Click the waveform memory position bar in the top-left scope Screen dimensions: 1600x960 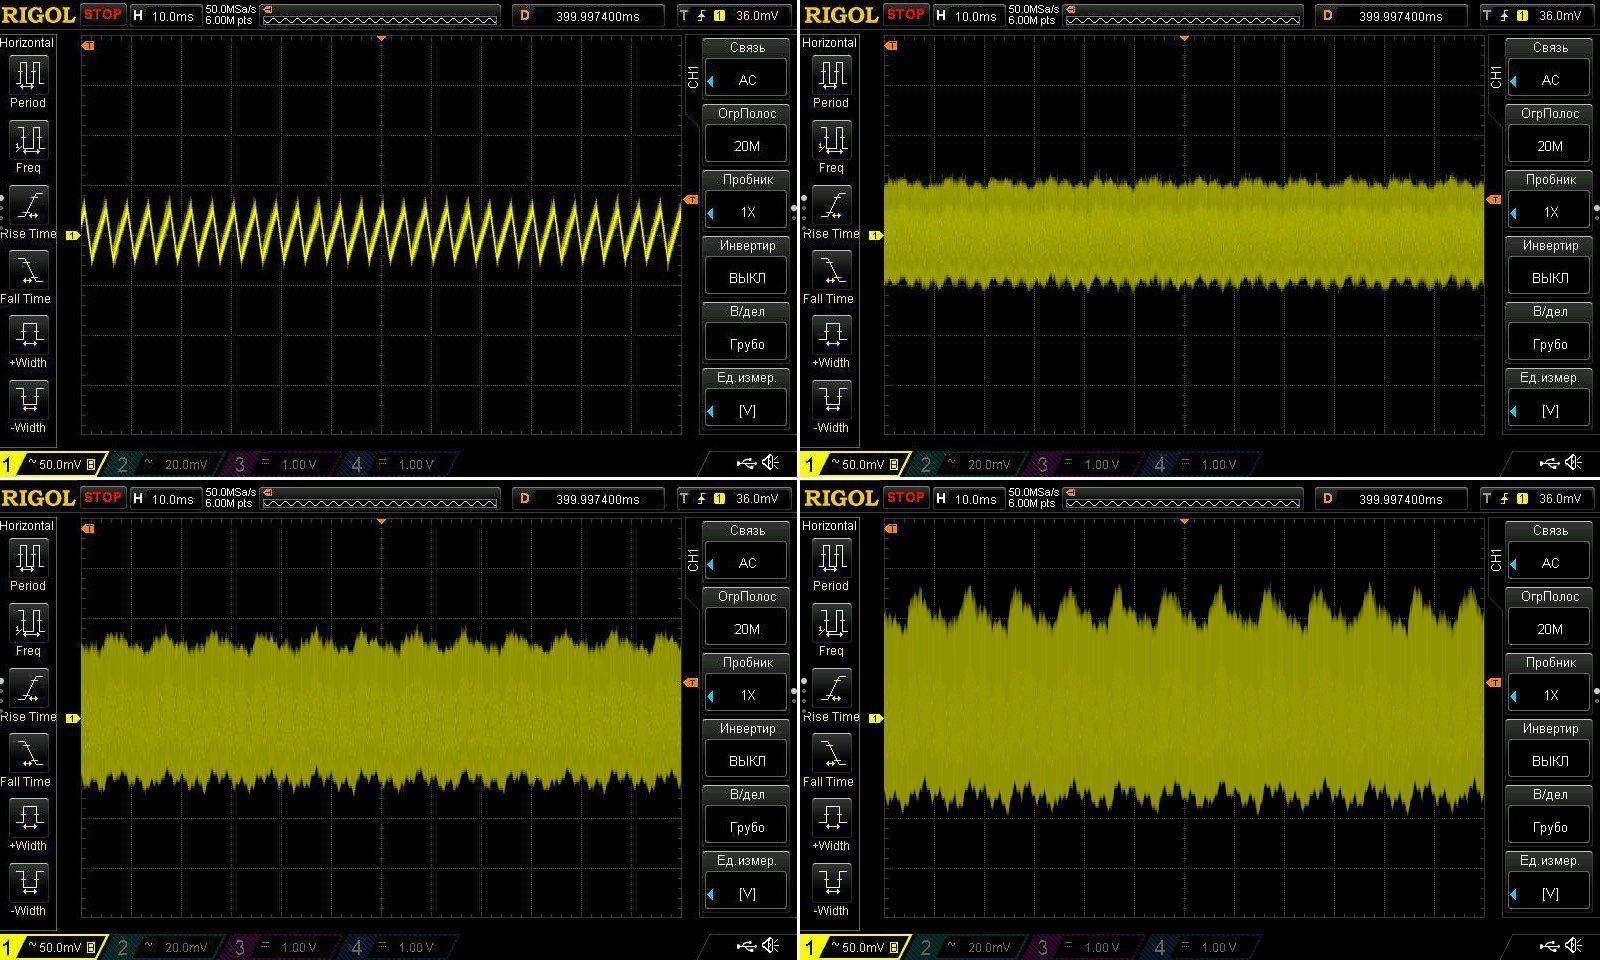tap(380, 15)
